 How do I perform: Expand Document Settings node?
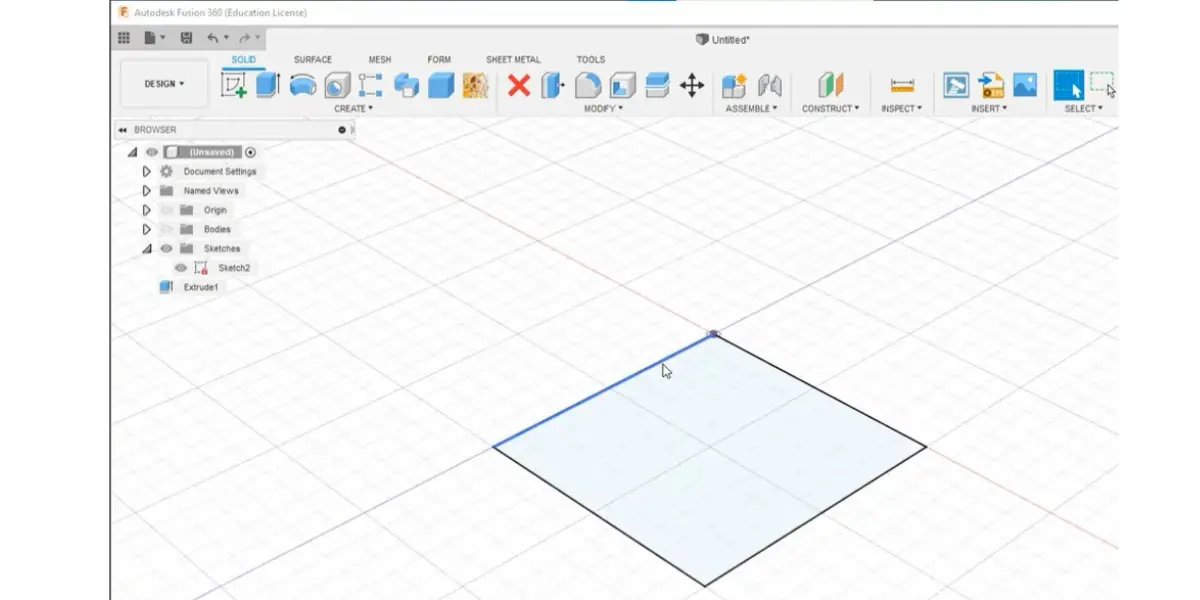point(147,171)
